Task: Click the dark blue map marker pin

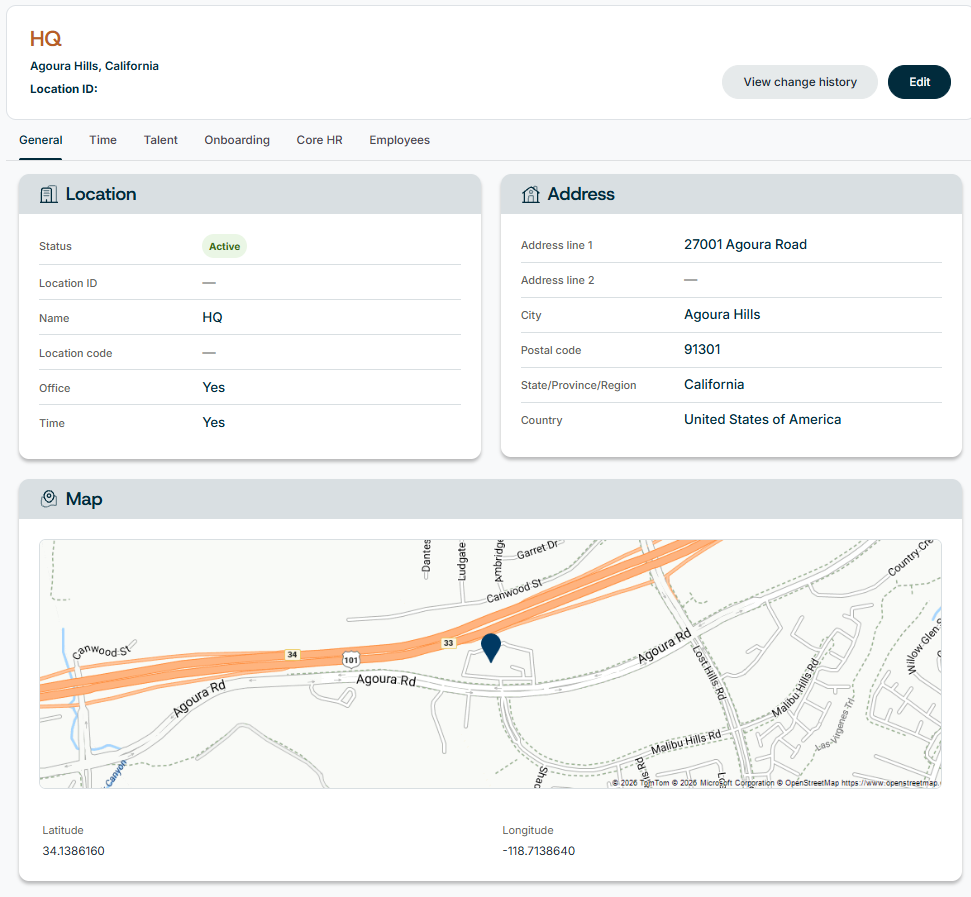Action: tap(491, 648)
